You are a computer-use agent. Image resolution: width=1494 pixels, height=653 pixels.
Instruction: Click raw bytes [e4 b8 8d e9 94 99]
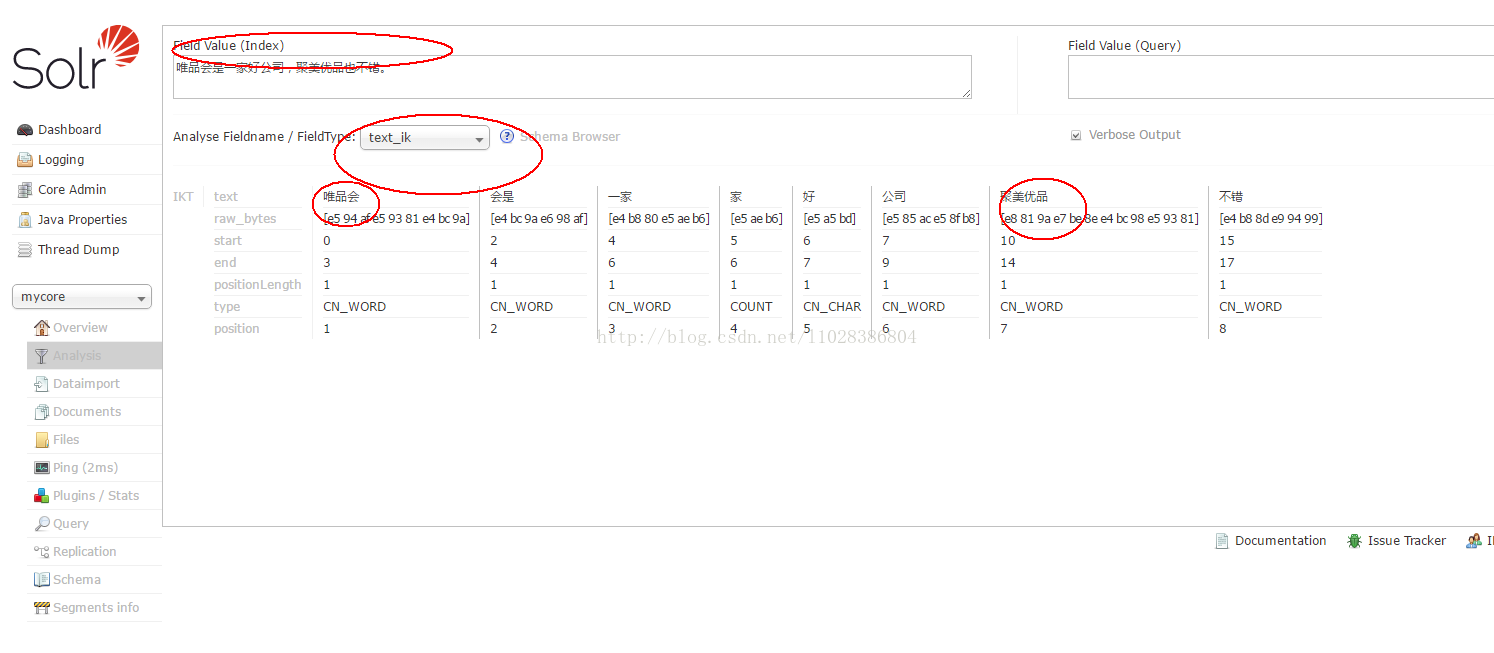pyautogui.click(x=1271, y=219)
